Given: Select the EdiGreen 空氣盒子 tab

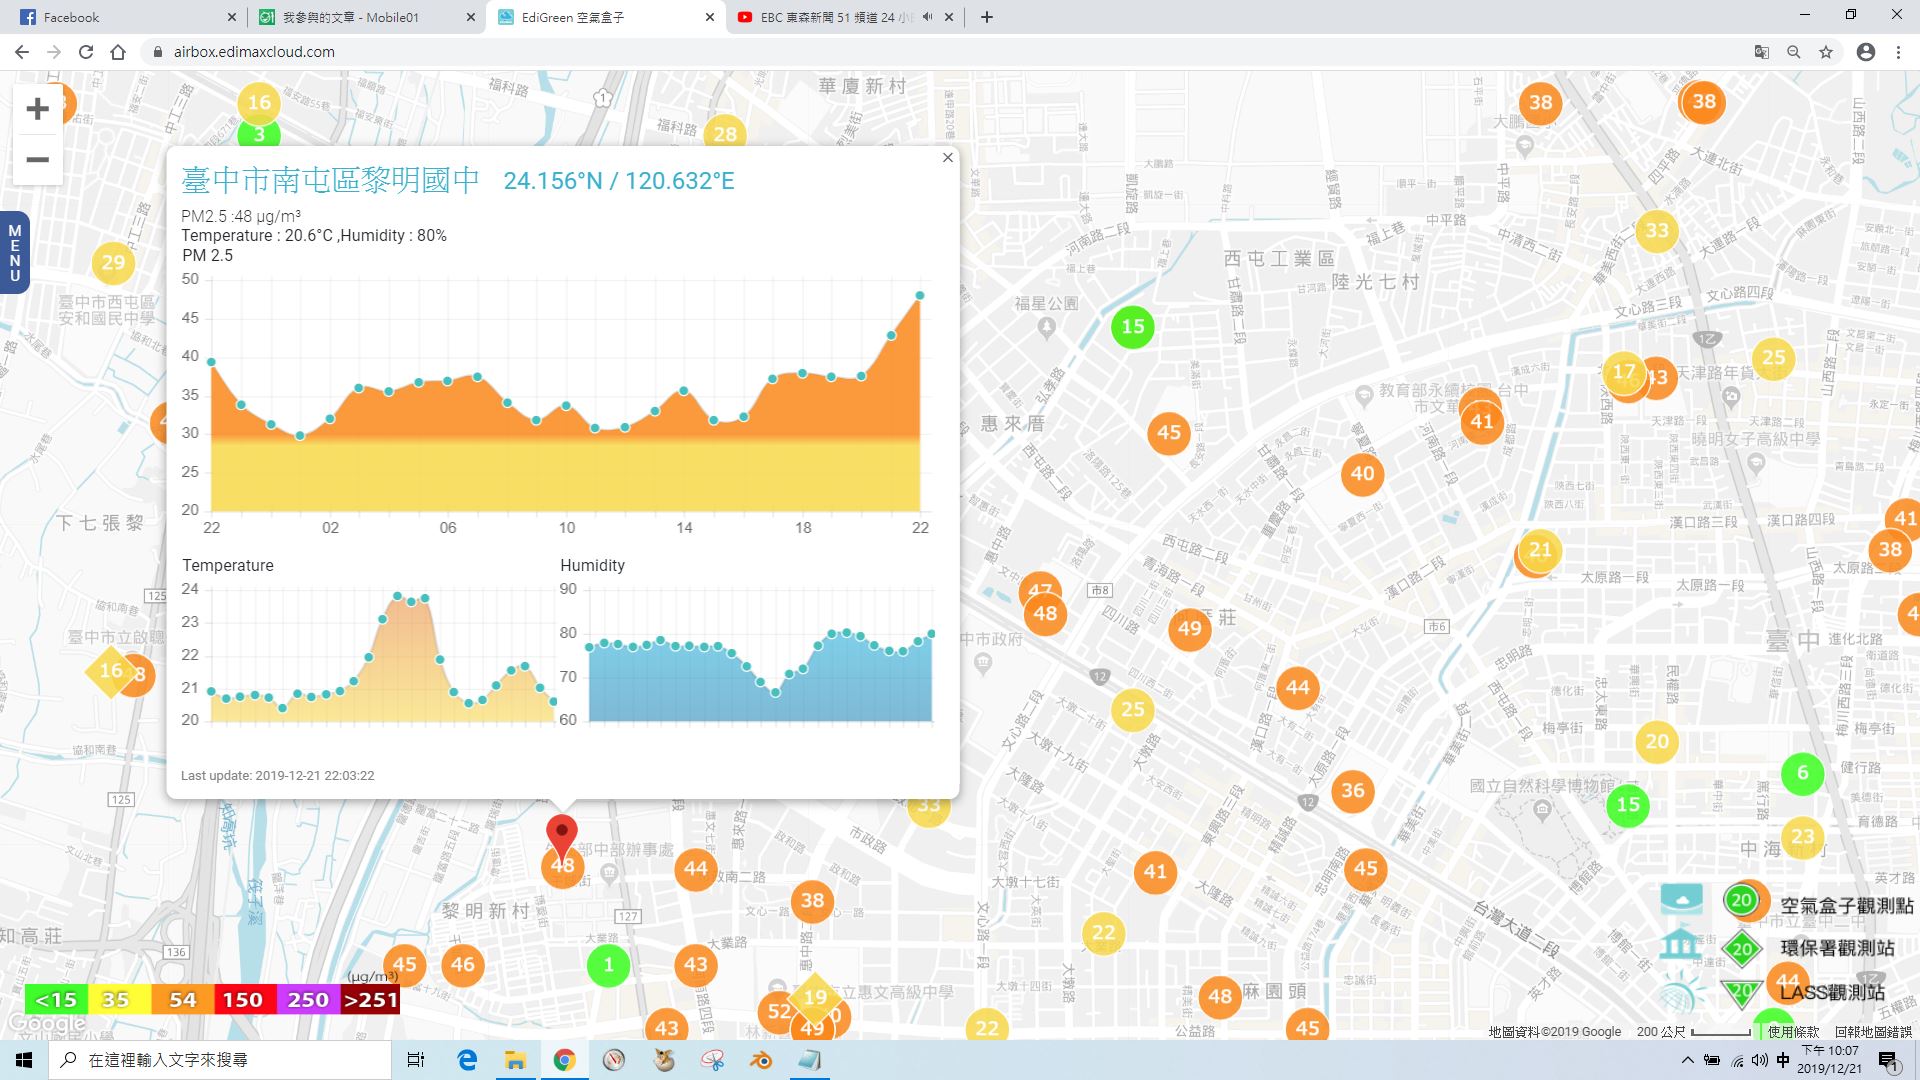Looking at the screenshot, I should [607, 17].
